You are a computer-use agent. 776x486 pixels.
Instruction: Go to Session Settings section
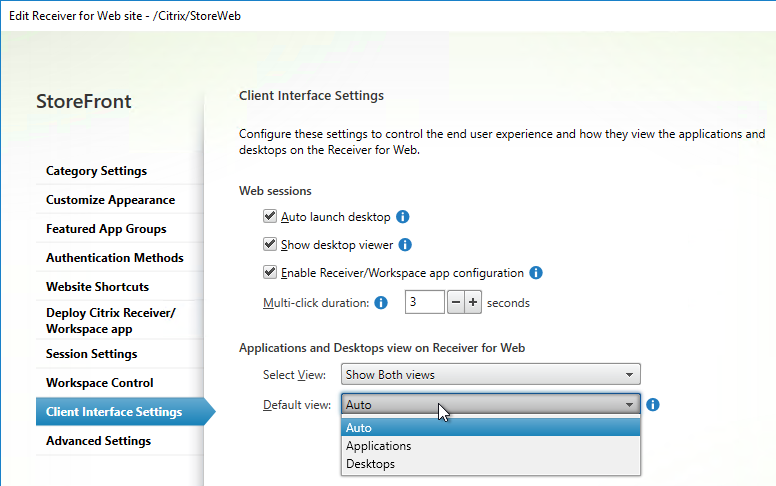pyautogui.click(x=120, y=354)
